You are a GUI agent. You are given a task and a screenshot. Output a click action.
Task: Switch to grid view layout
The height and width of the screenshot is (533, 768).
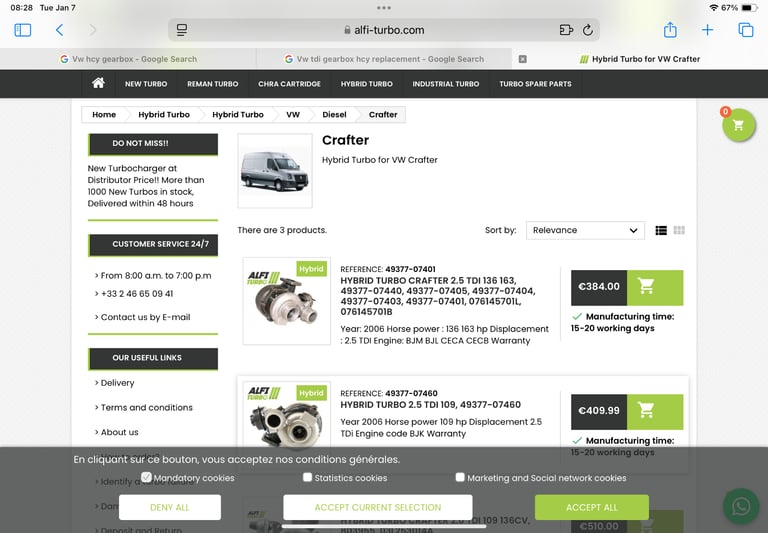point(679,230)
